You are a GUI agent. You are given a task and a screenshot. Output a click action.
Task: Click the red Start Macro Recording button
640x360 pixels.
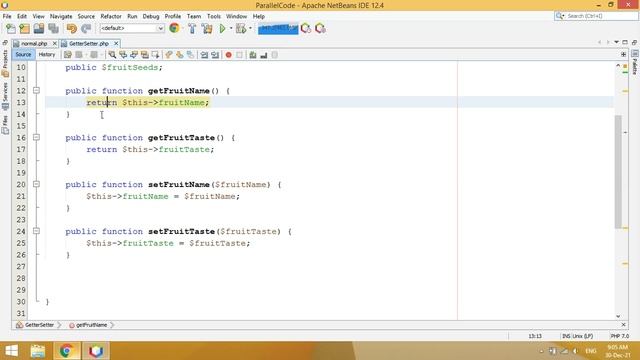tap(229, 55)
